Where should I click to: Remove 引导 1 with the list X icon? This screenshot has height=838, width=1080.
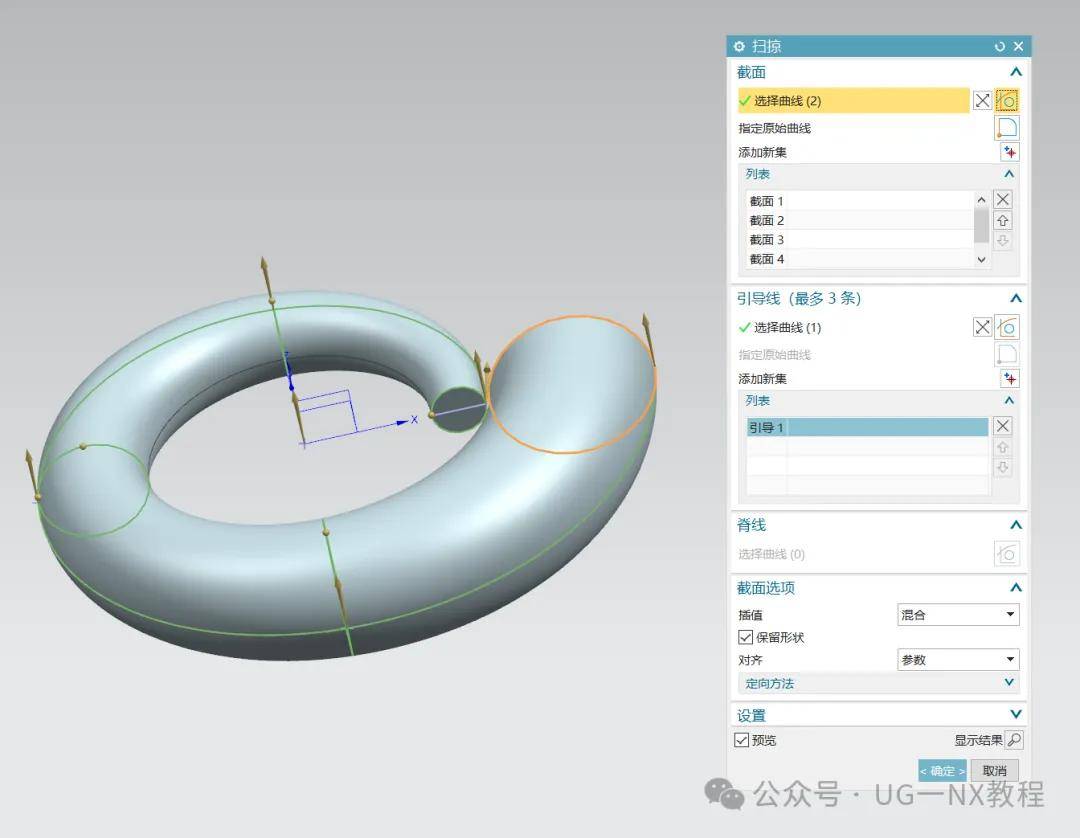tap(1003, 426)
